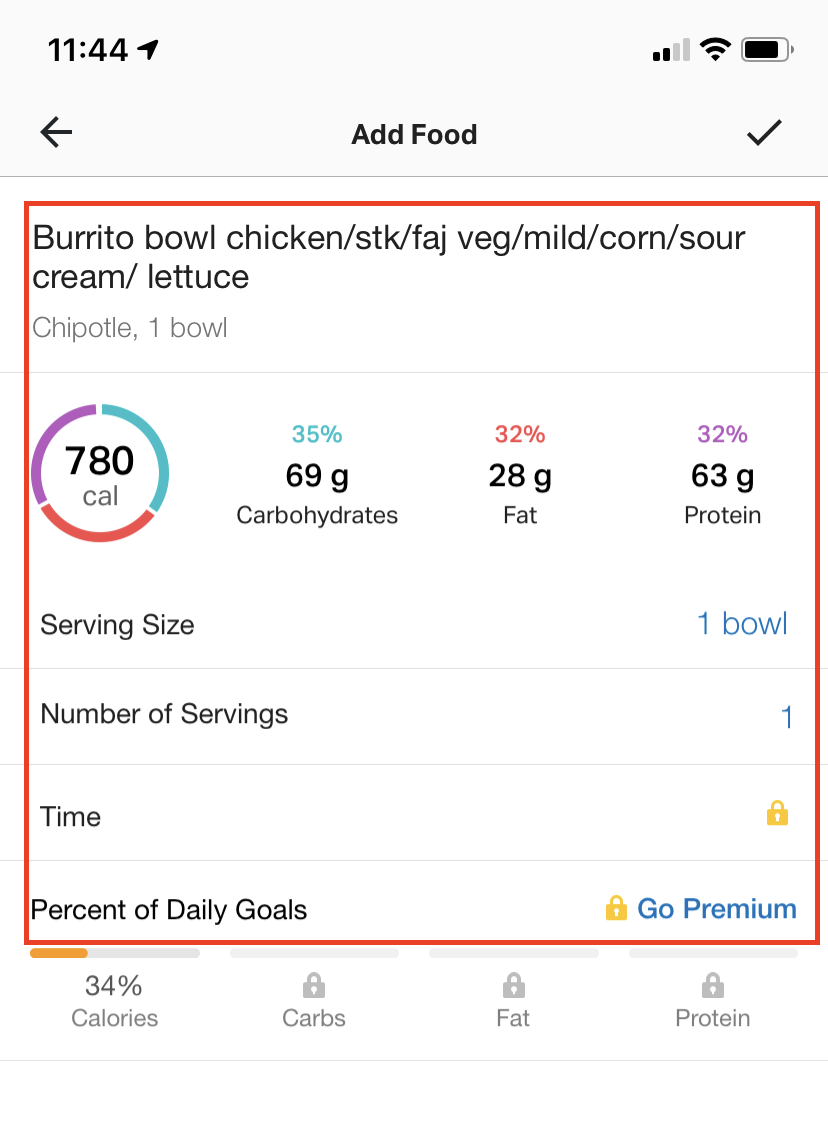Tap the battery status icon

[x=767, y=50]
